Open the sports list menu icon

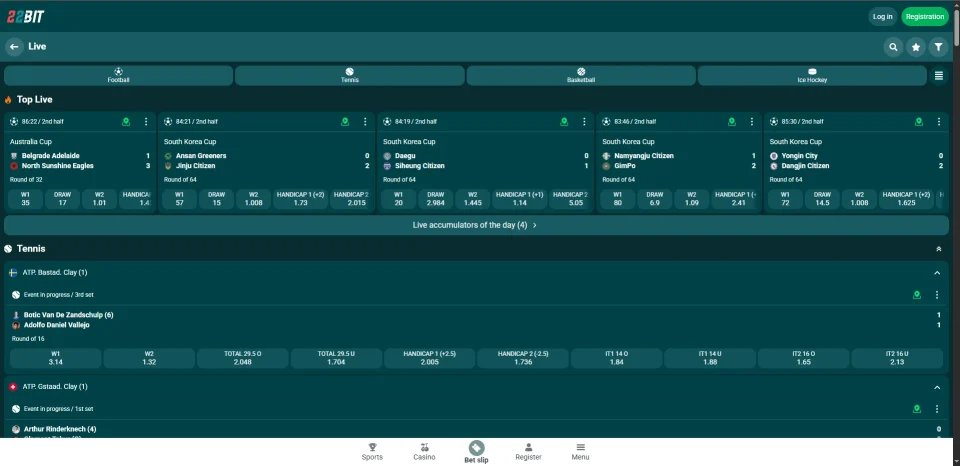[x=939, y=76]
